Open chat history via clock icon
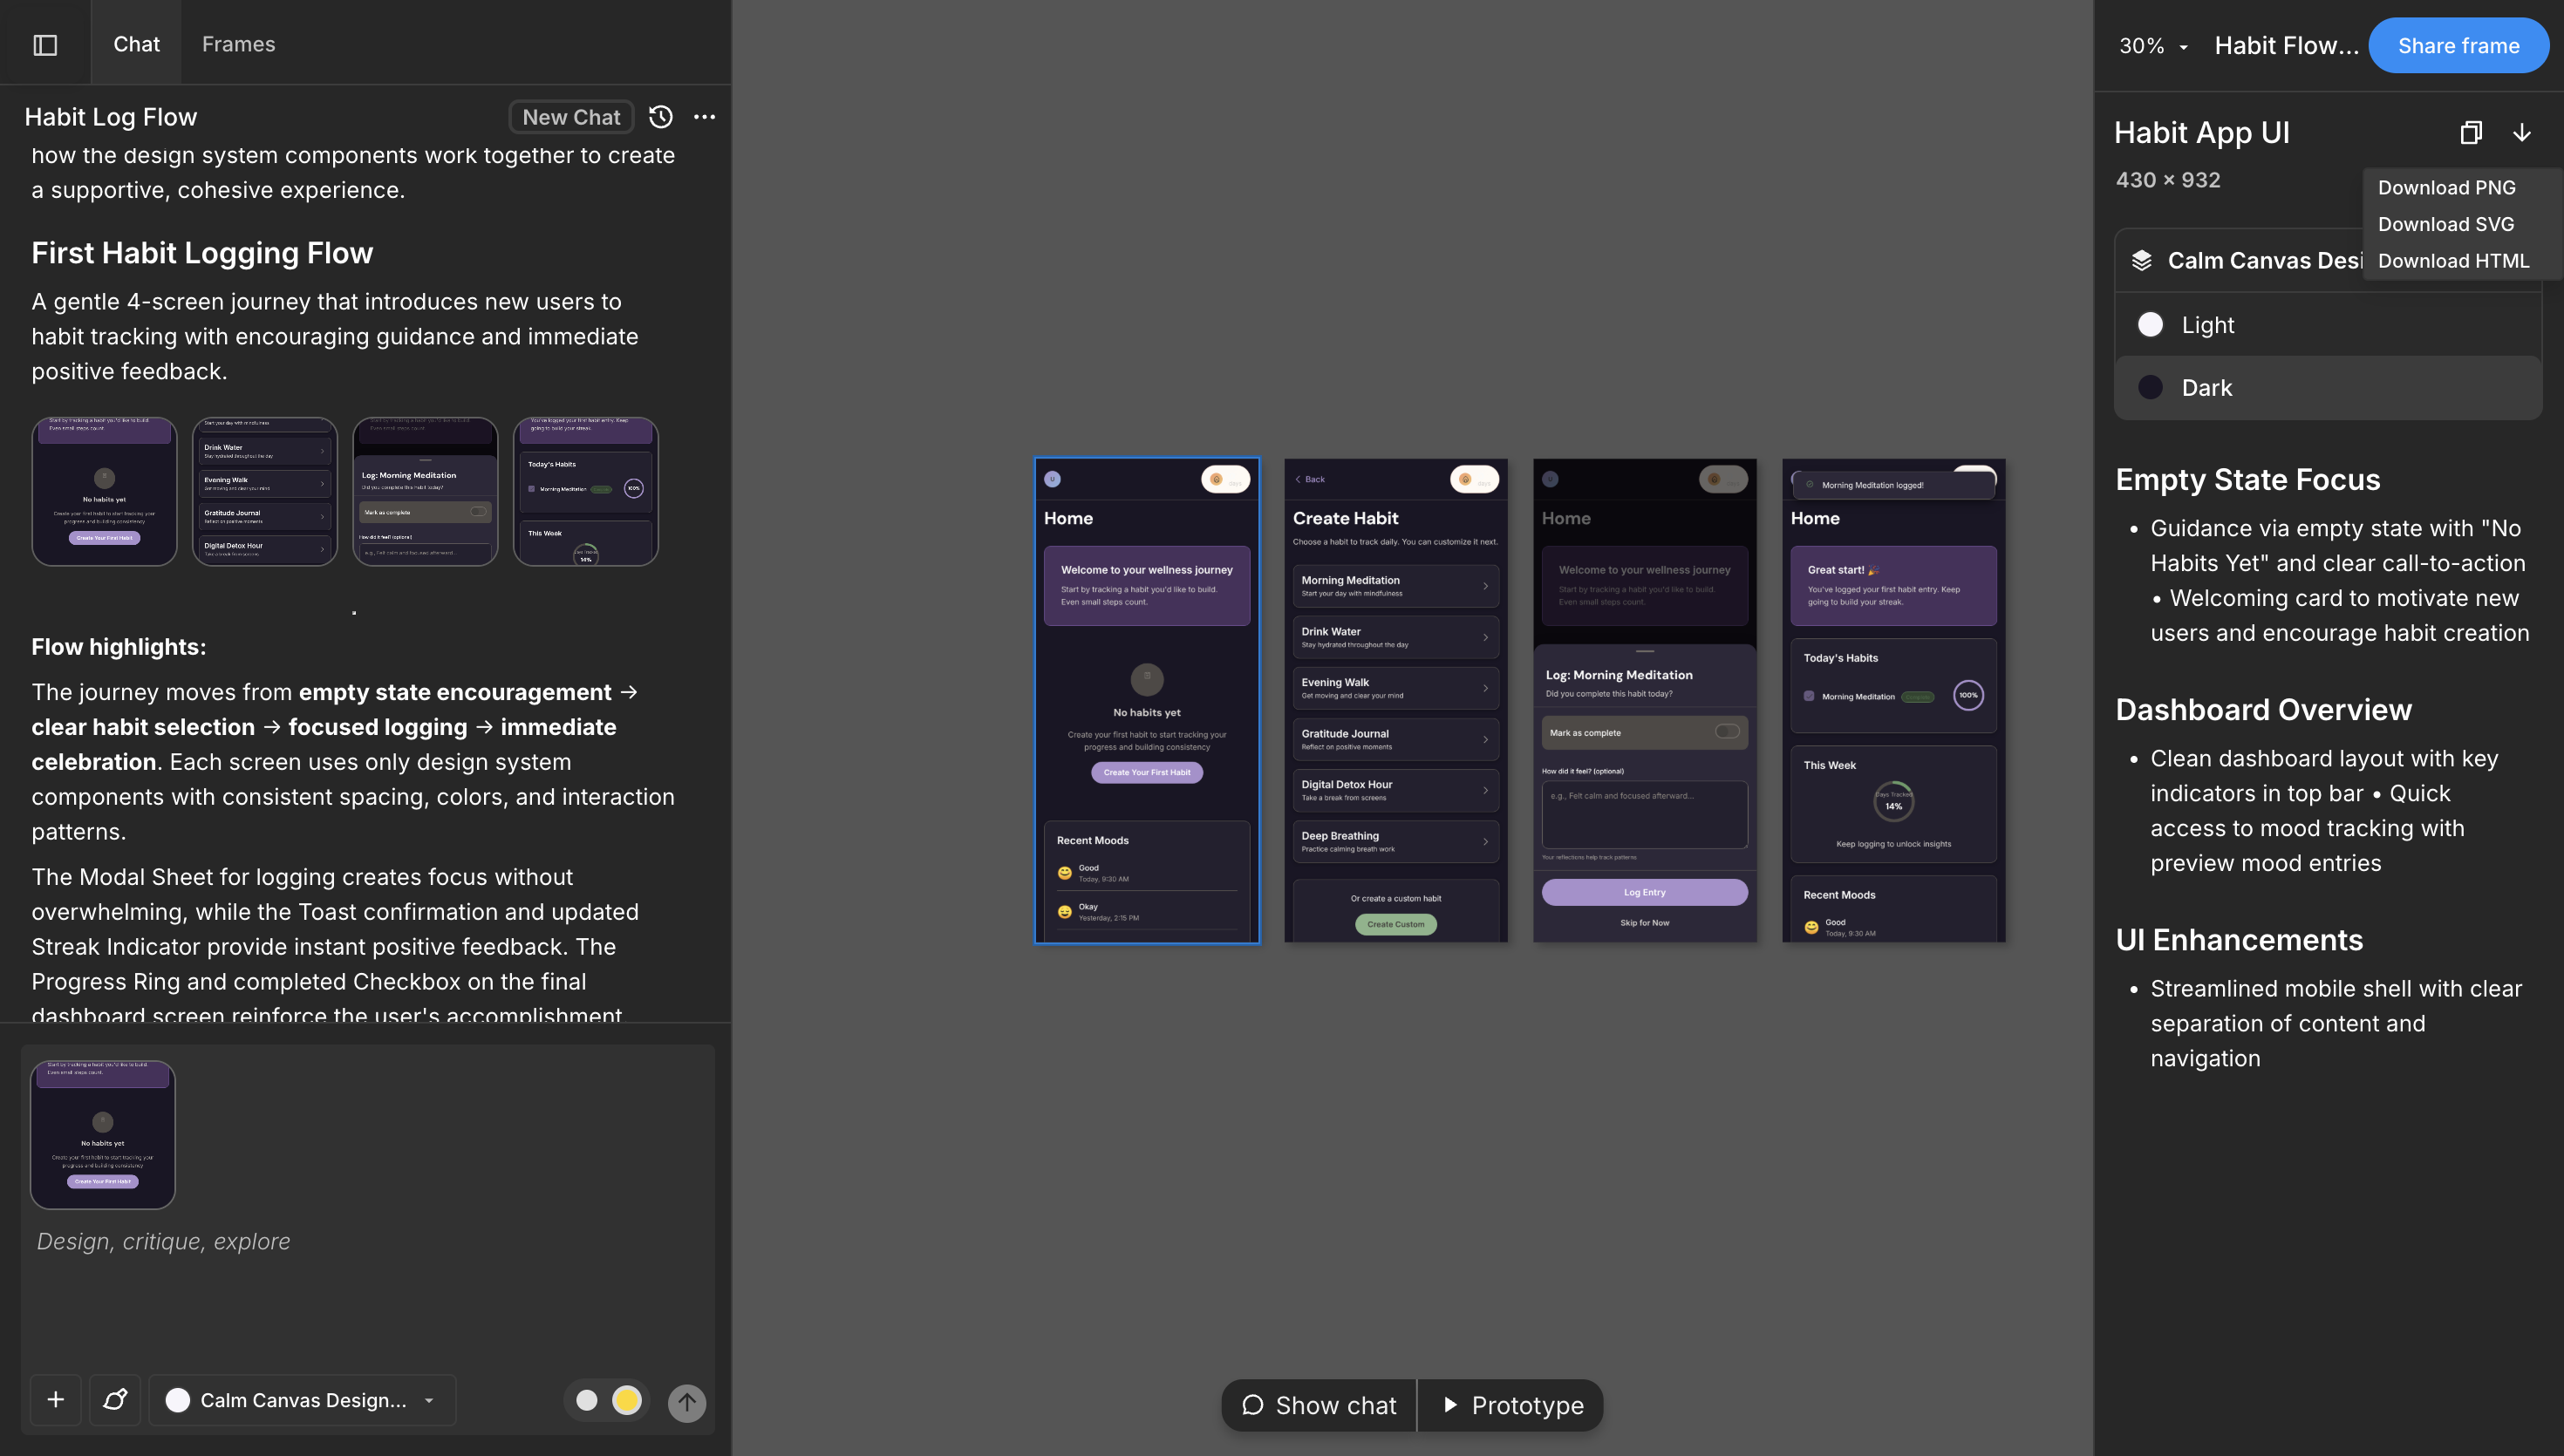The height and width of the screenshot is (1456, 2564). (660, 117)
